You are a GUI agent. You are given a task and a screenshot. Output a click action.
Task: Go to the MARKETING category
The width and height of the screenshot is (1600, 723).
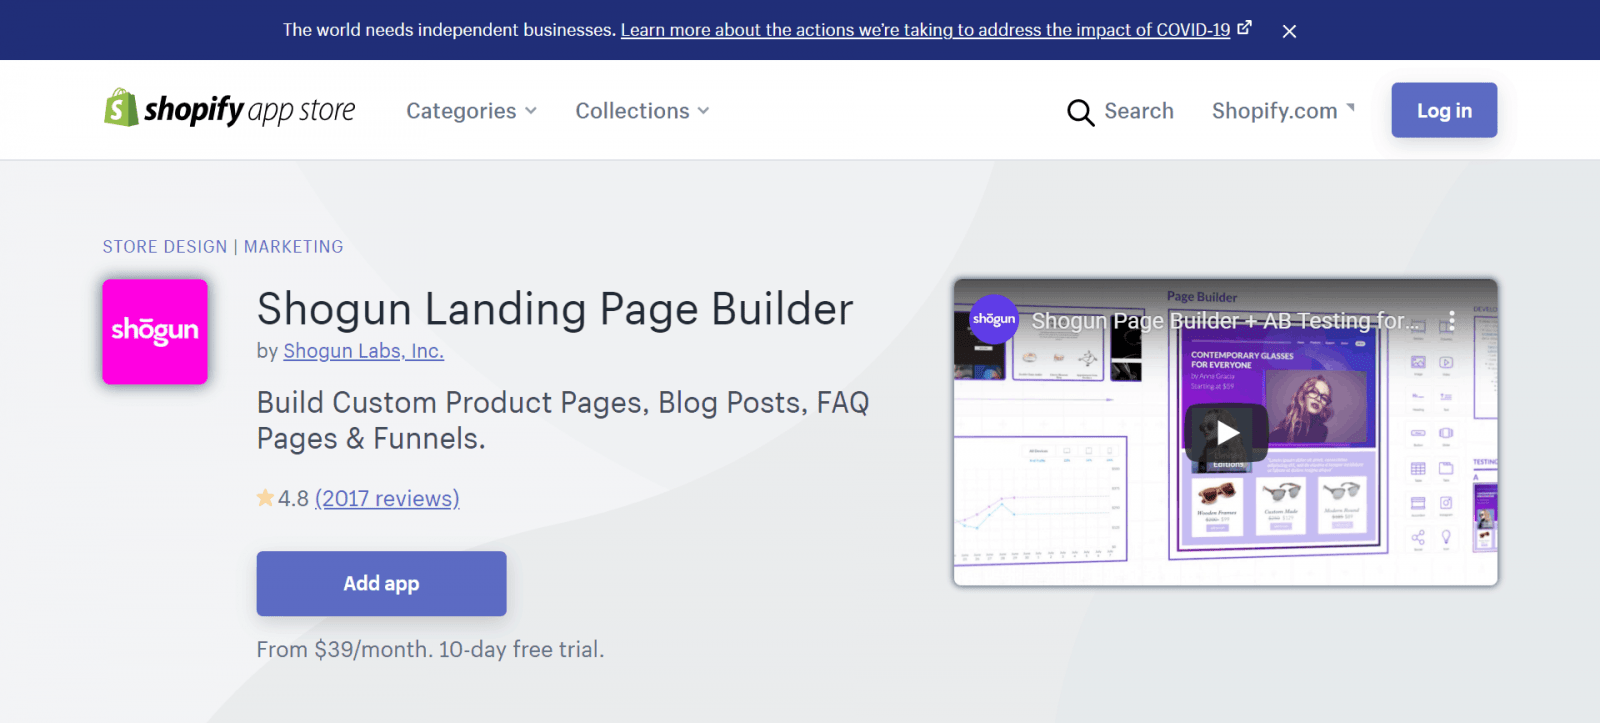point(293,247)
